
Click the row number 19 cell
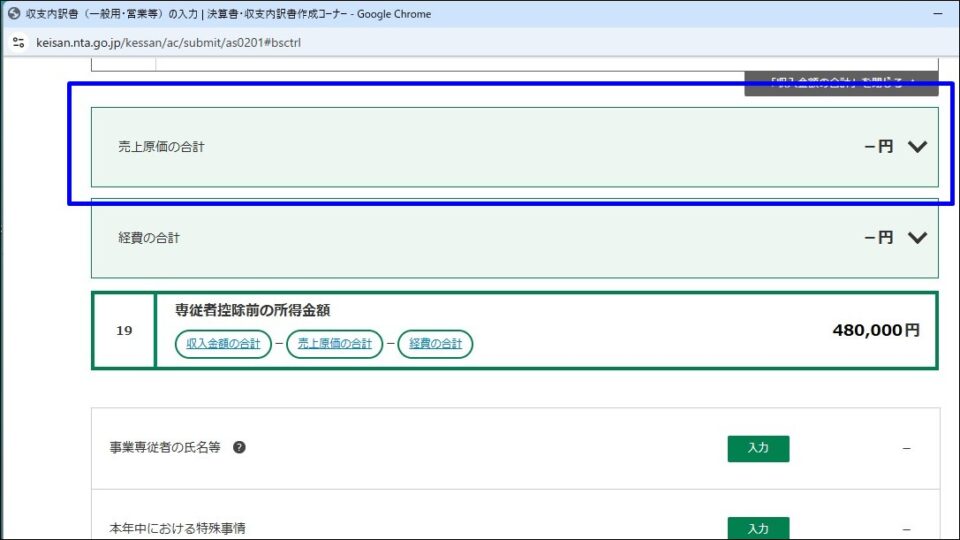coord(123,330)
